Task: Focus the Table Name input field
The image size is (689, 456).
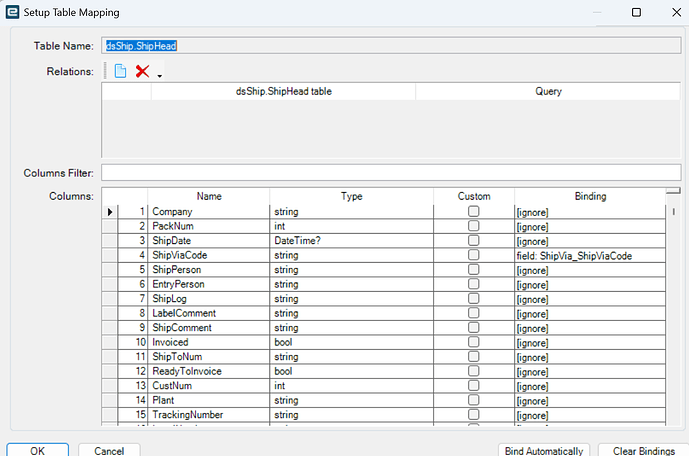Action: click(391, 46)
